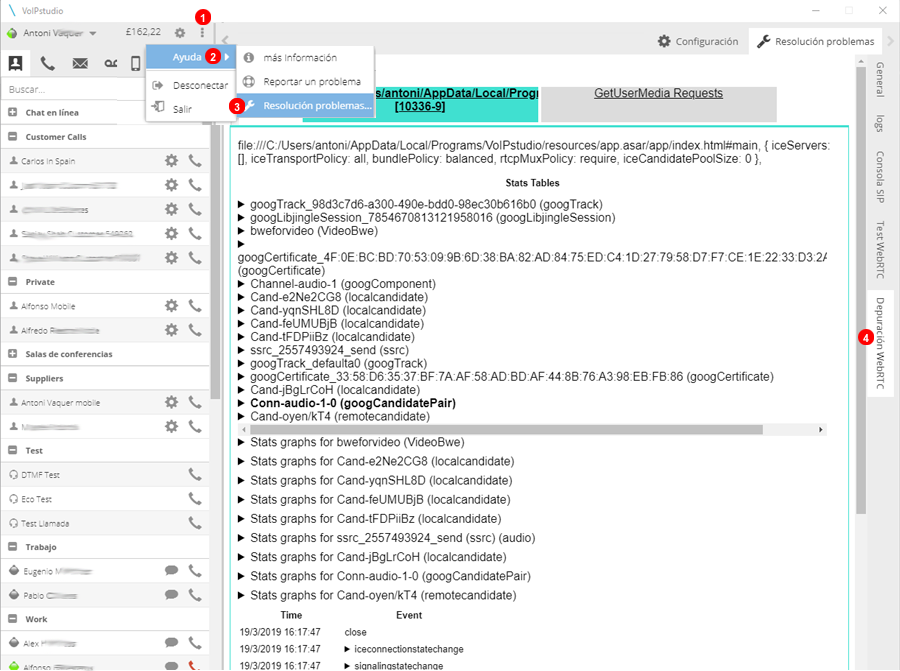Open the dial pad phone icon
The image size is (900, 671).
[x=48, y=64]
